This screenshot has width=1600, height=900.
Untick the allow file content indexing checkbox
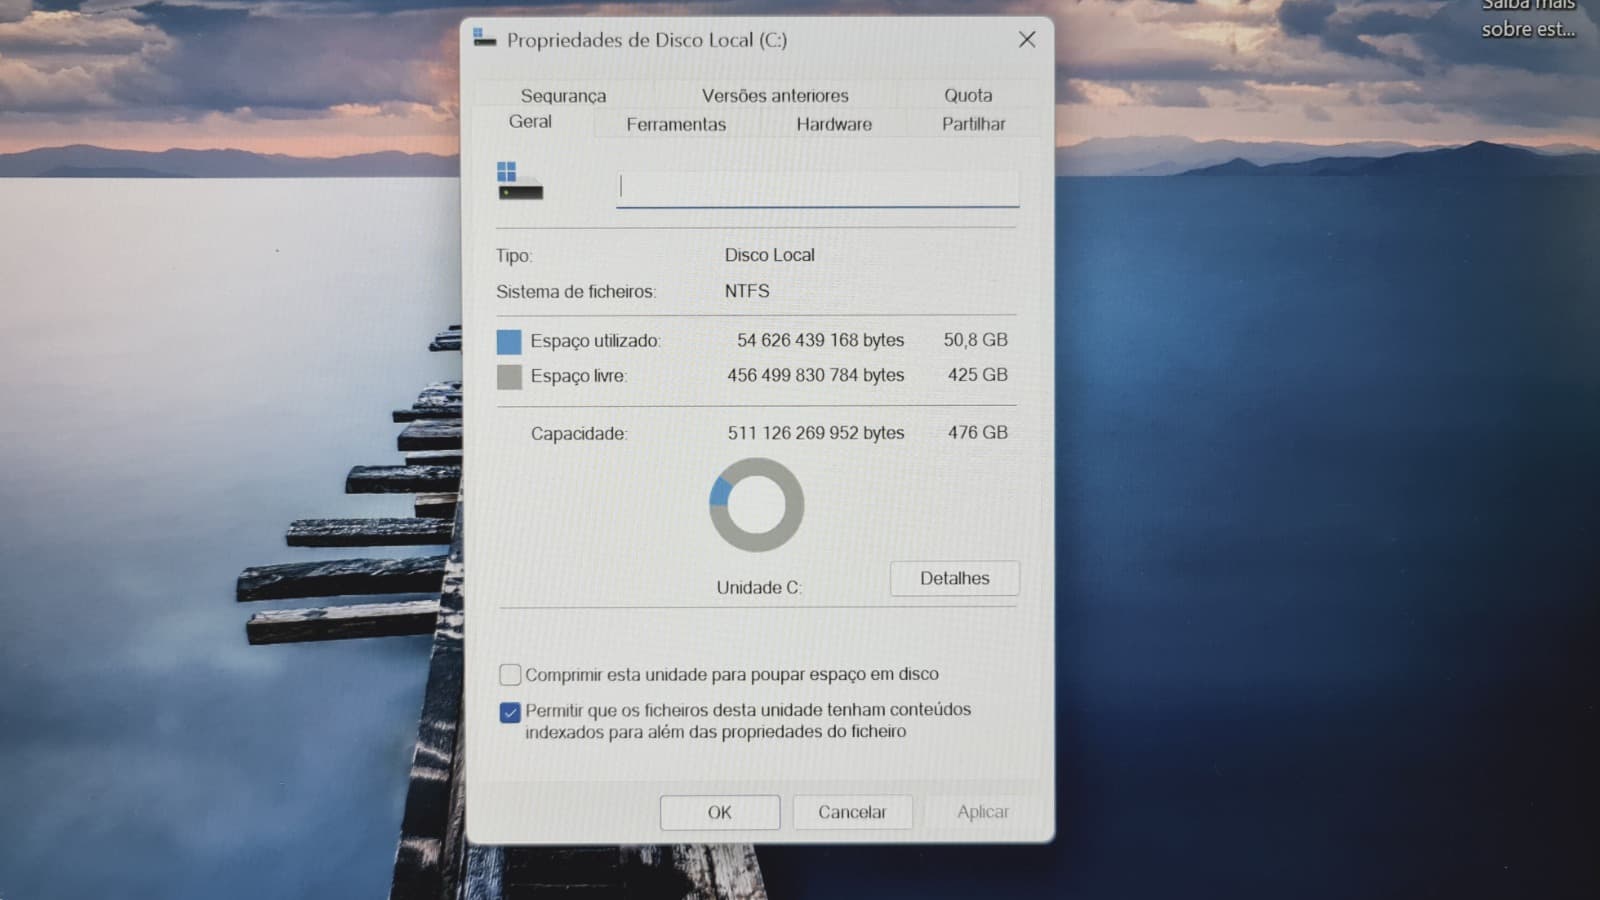tap(510, 712)
